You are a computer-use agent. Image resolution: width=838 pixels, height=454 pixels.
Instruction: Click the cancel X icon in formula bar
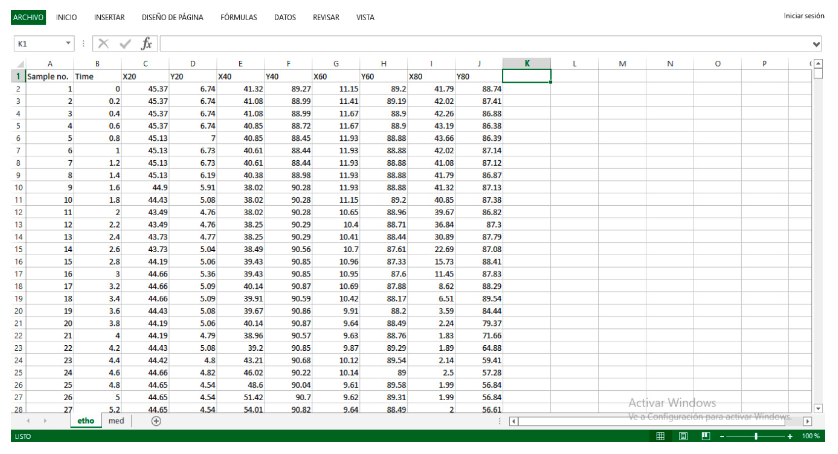103,44
